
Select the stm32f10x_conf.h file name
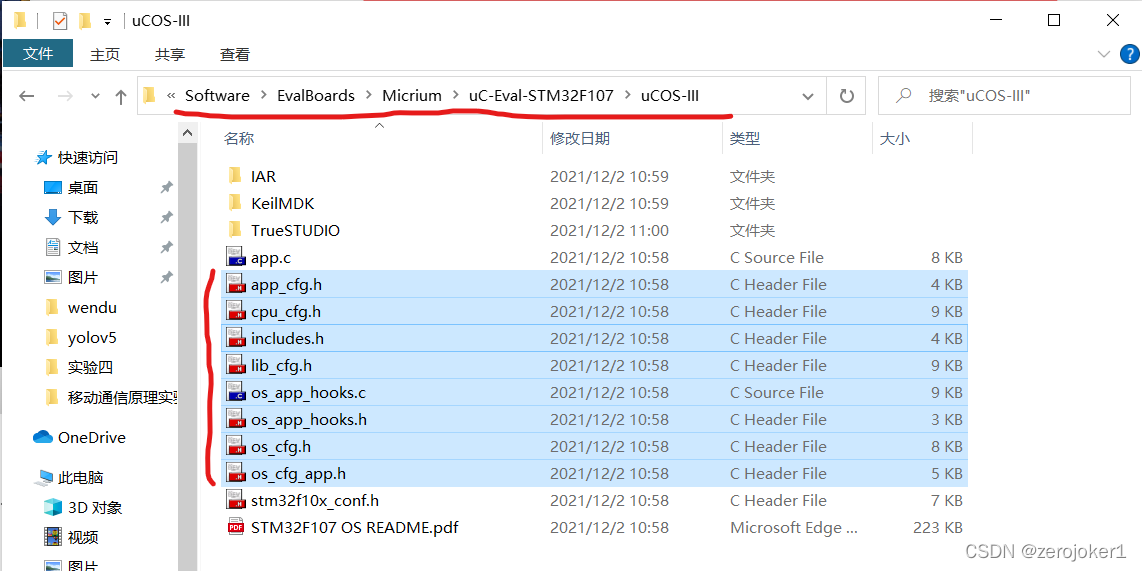tap(315, 500)
